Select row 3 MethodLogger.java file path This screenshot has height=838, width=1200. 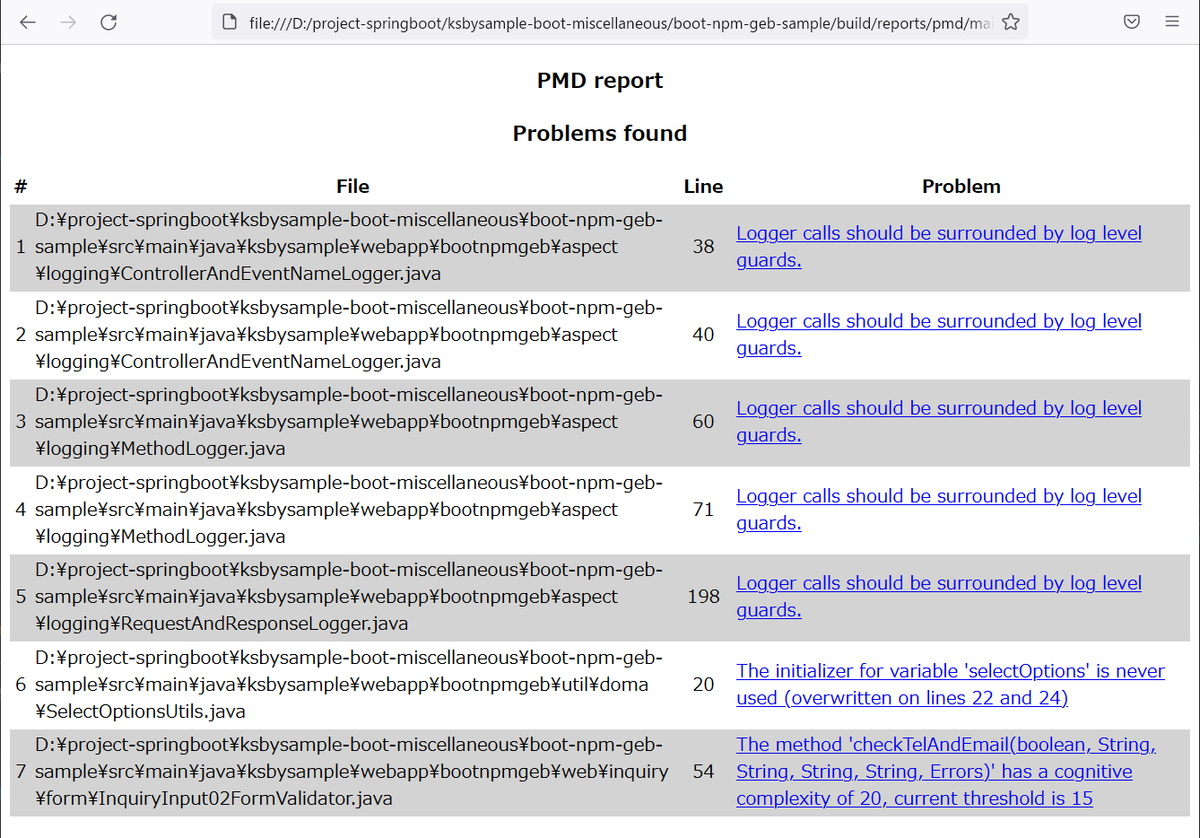(x=349, y=421)
